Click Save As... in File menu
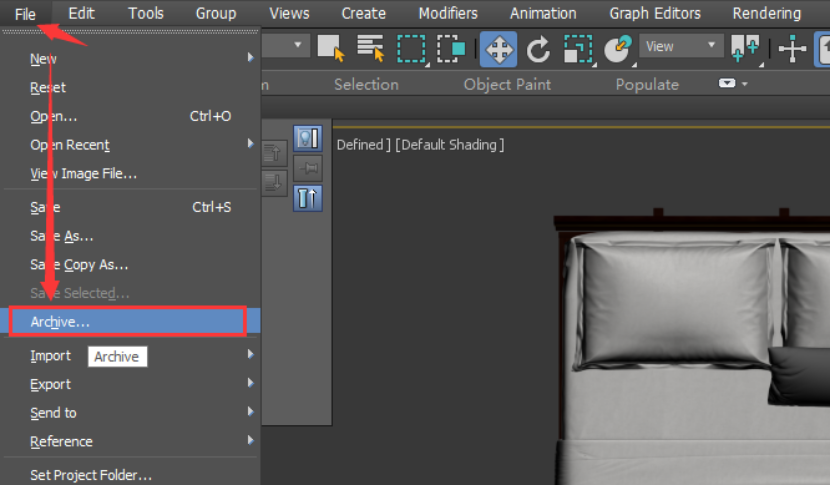Screen dimensions: 831x485 (62, 236)
